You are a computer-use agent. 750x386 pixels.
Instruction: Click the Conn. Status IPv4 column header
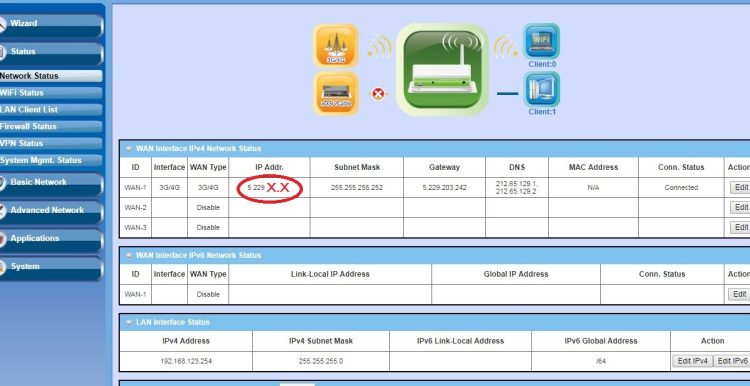coord(681,167)
